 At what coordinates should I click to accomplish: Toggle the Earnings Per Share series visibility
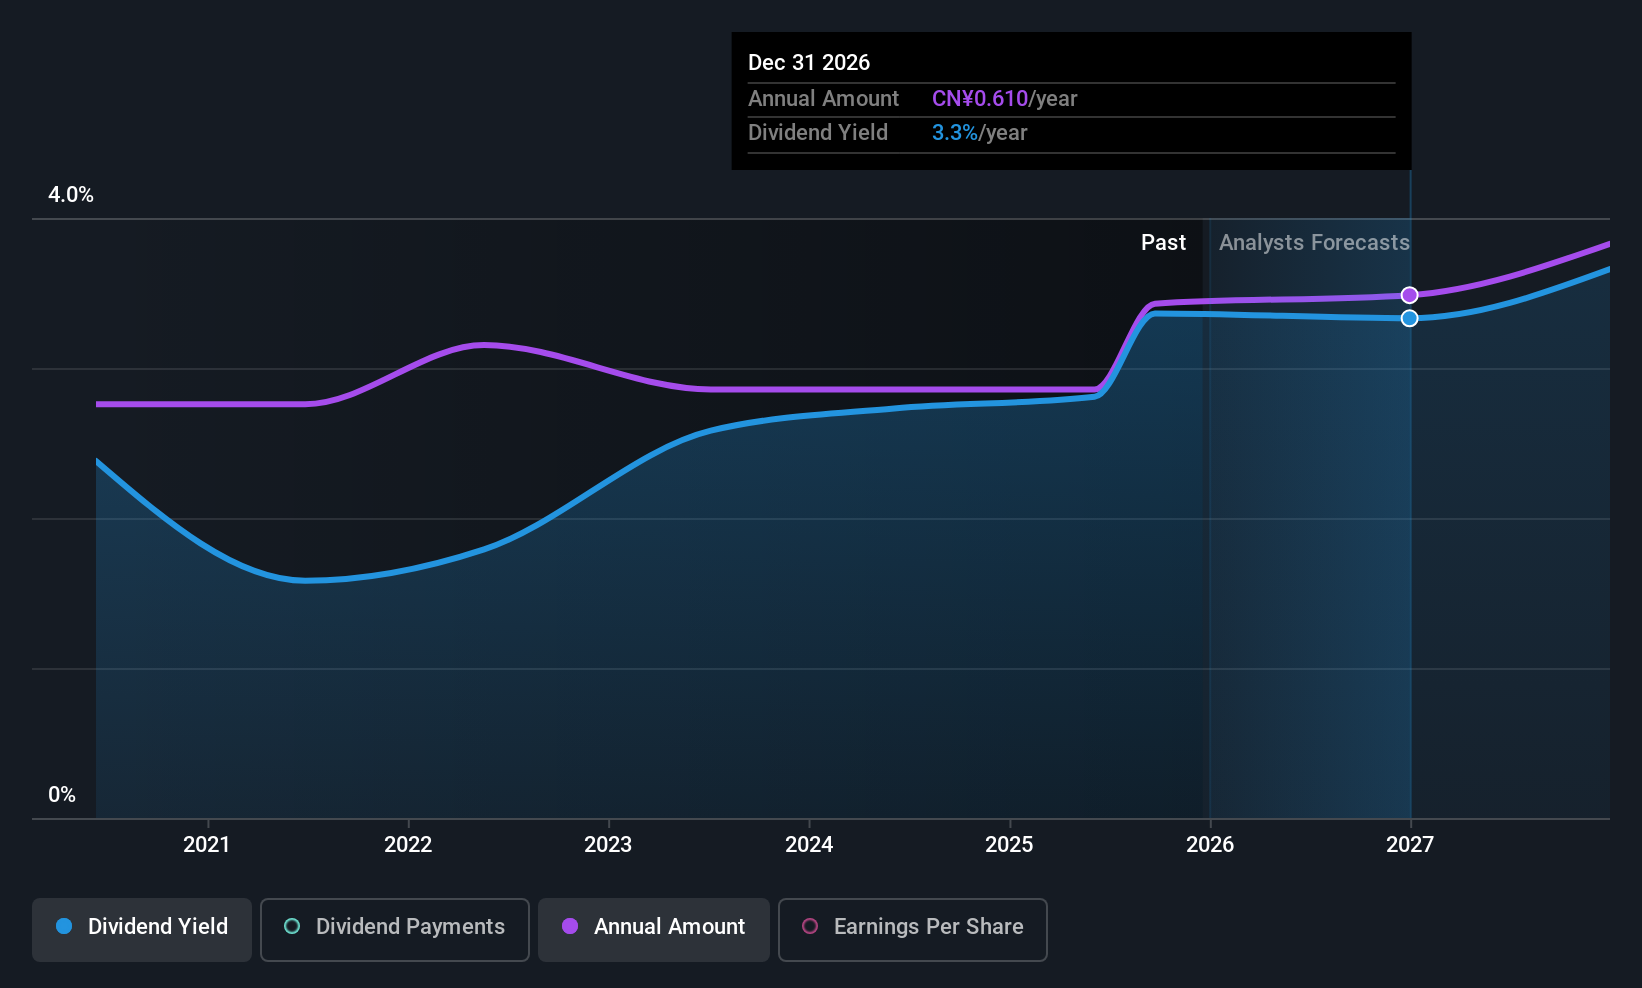click(x=912, y=929)
